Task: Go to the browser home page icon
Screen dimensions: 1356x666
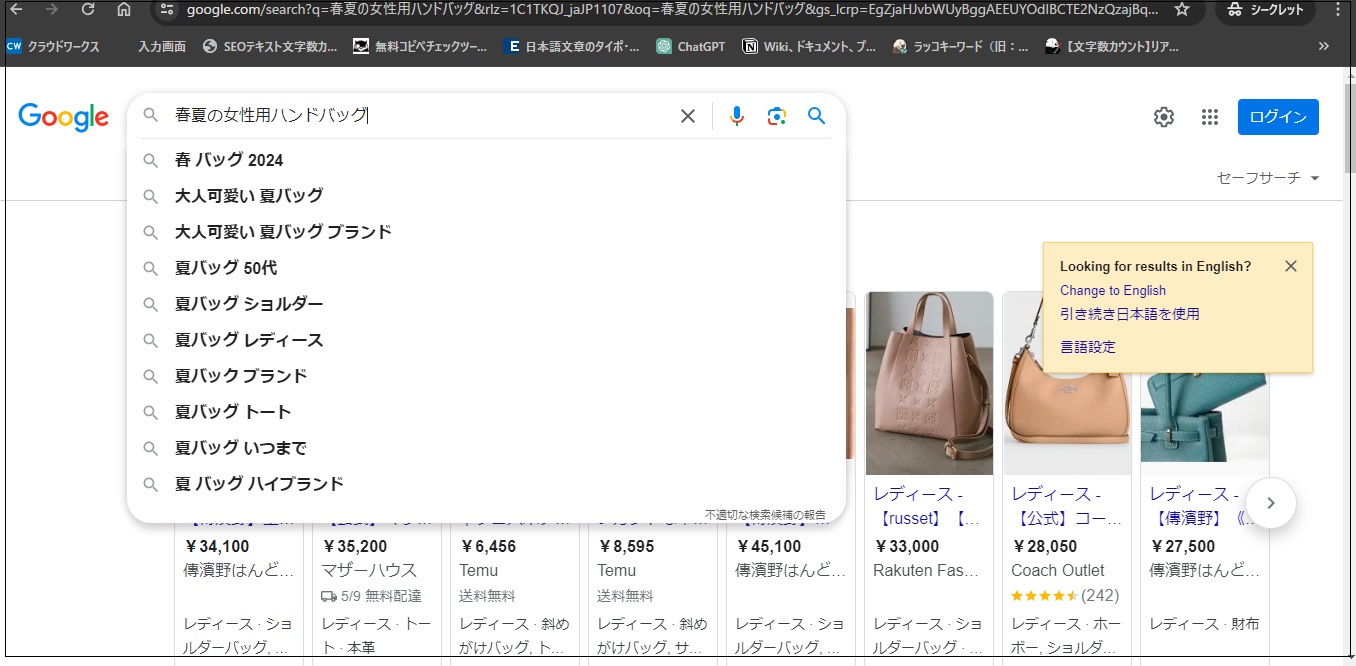Action: click(x=124, y=9)
